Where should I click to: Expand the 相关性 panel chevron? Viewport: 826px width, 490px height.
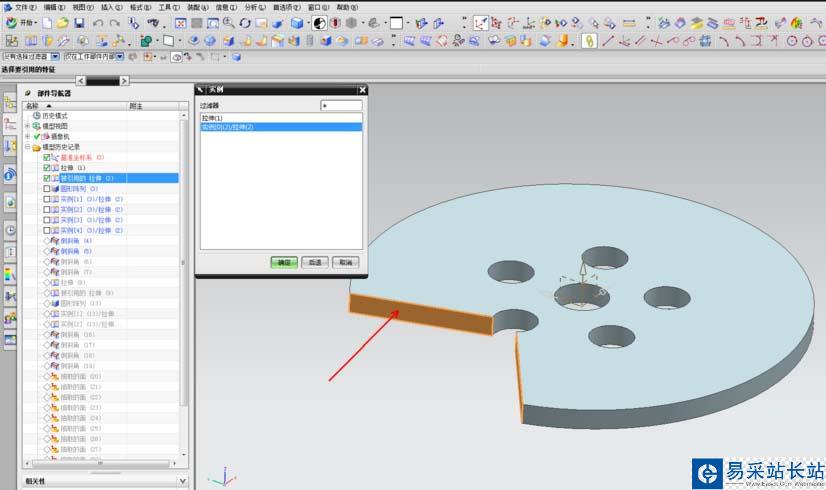(x=182, y=481)
